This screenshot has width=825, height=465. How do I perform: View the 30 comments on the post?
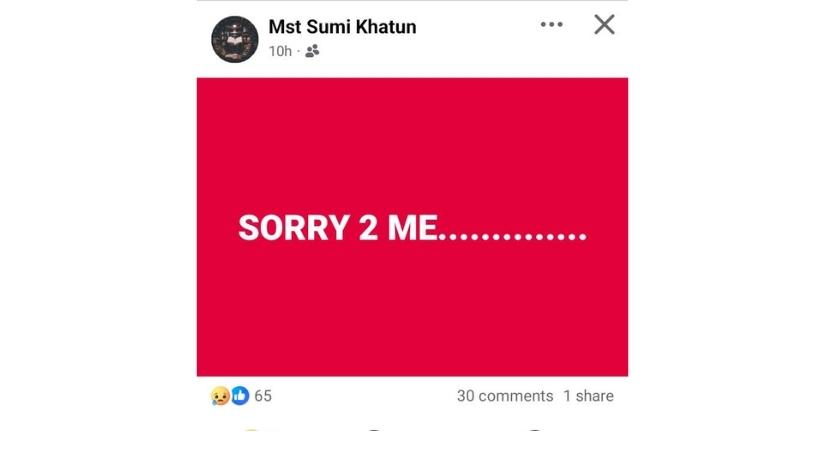(505, 396)
